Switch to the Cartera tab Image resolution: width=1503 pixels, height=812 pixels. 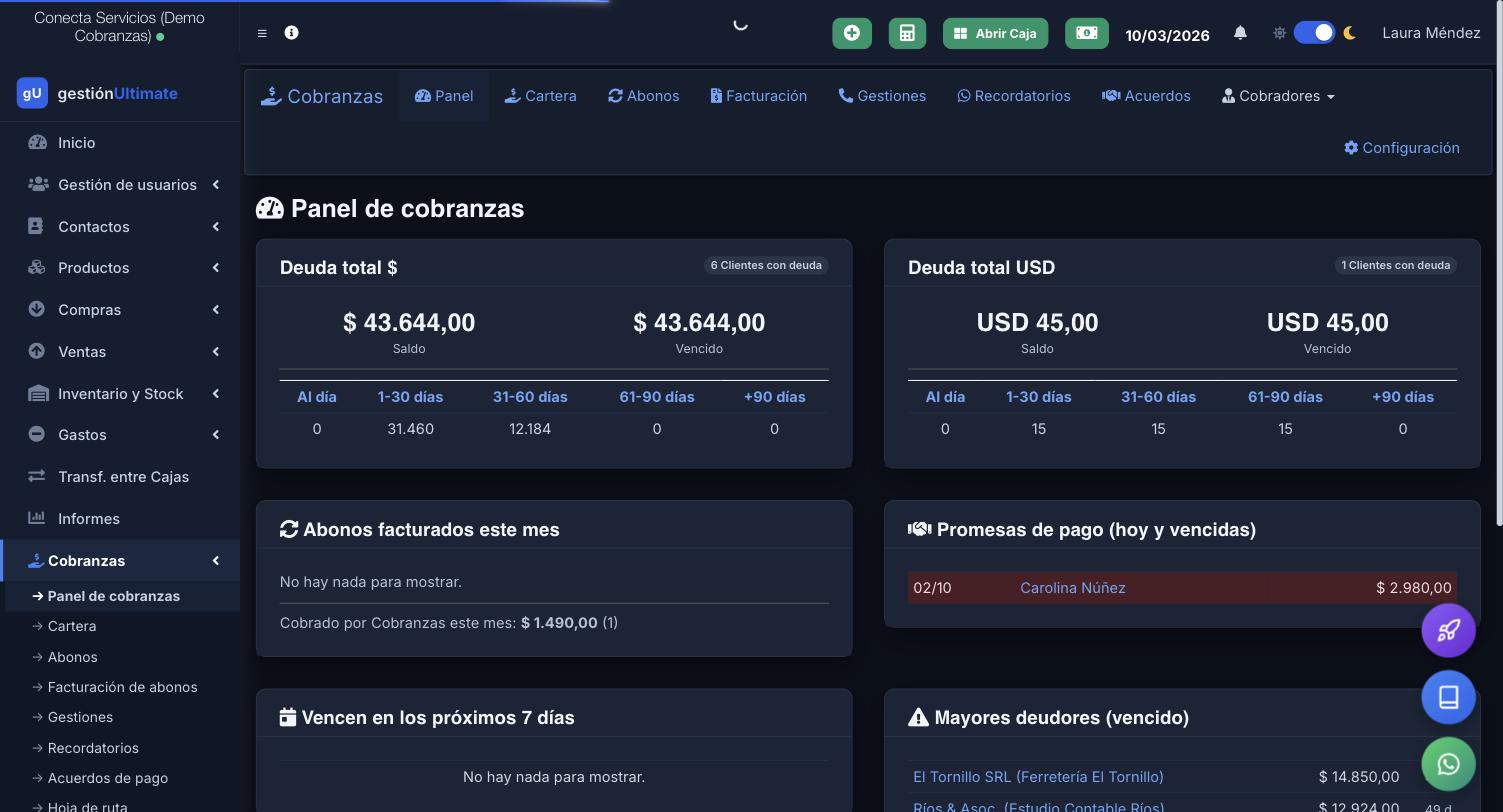coord(540,96)
